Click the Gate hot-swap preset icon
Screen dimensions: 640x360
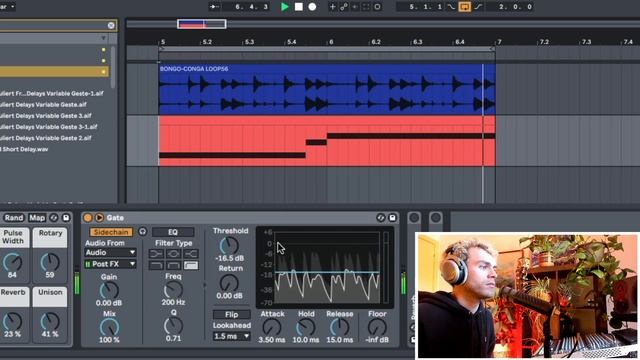pyautogui.click(x=380, y=218)
